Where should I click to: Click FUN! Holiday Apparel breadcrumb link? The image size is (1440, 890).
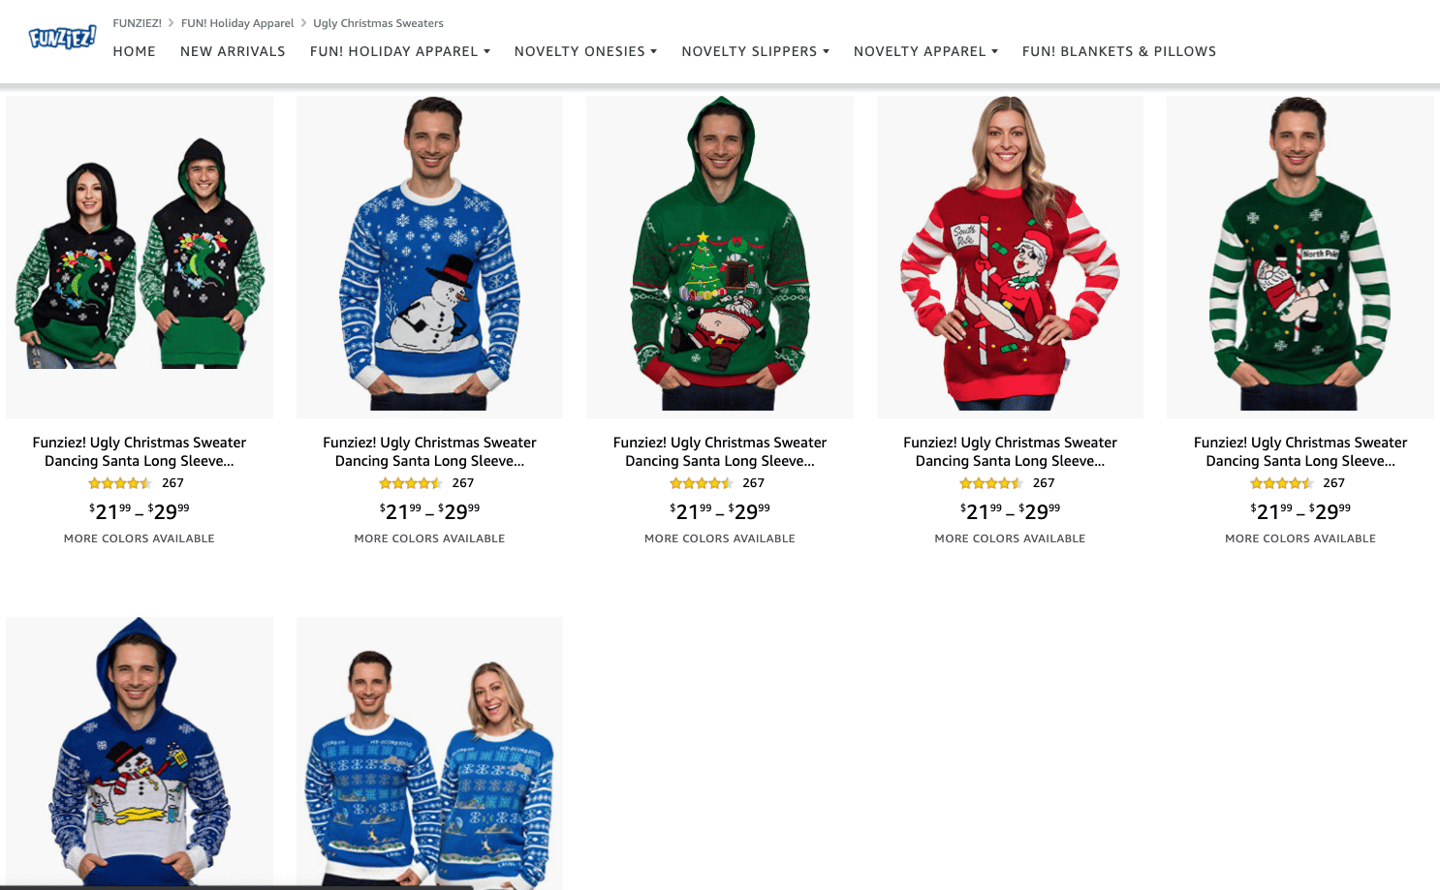tap(237, 23)
